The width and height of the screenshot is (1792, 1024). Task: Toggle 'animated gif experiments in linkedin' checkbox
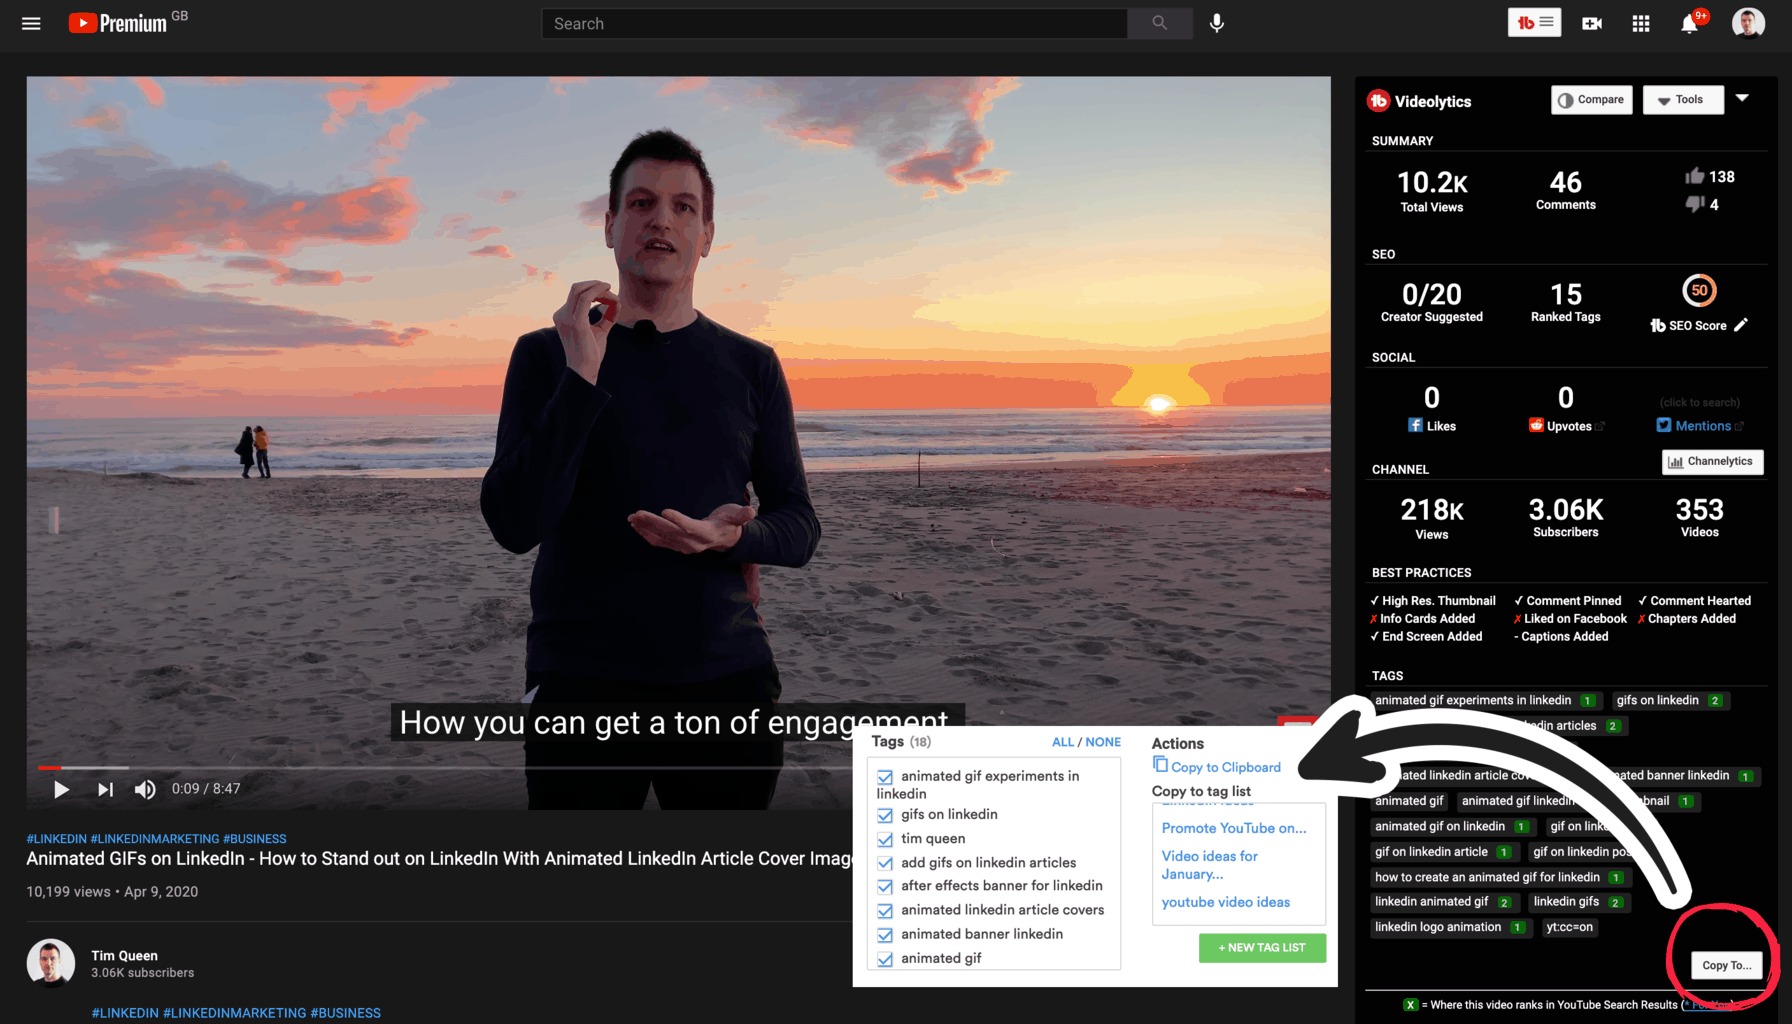tap(885, 777)
